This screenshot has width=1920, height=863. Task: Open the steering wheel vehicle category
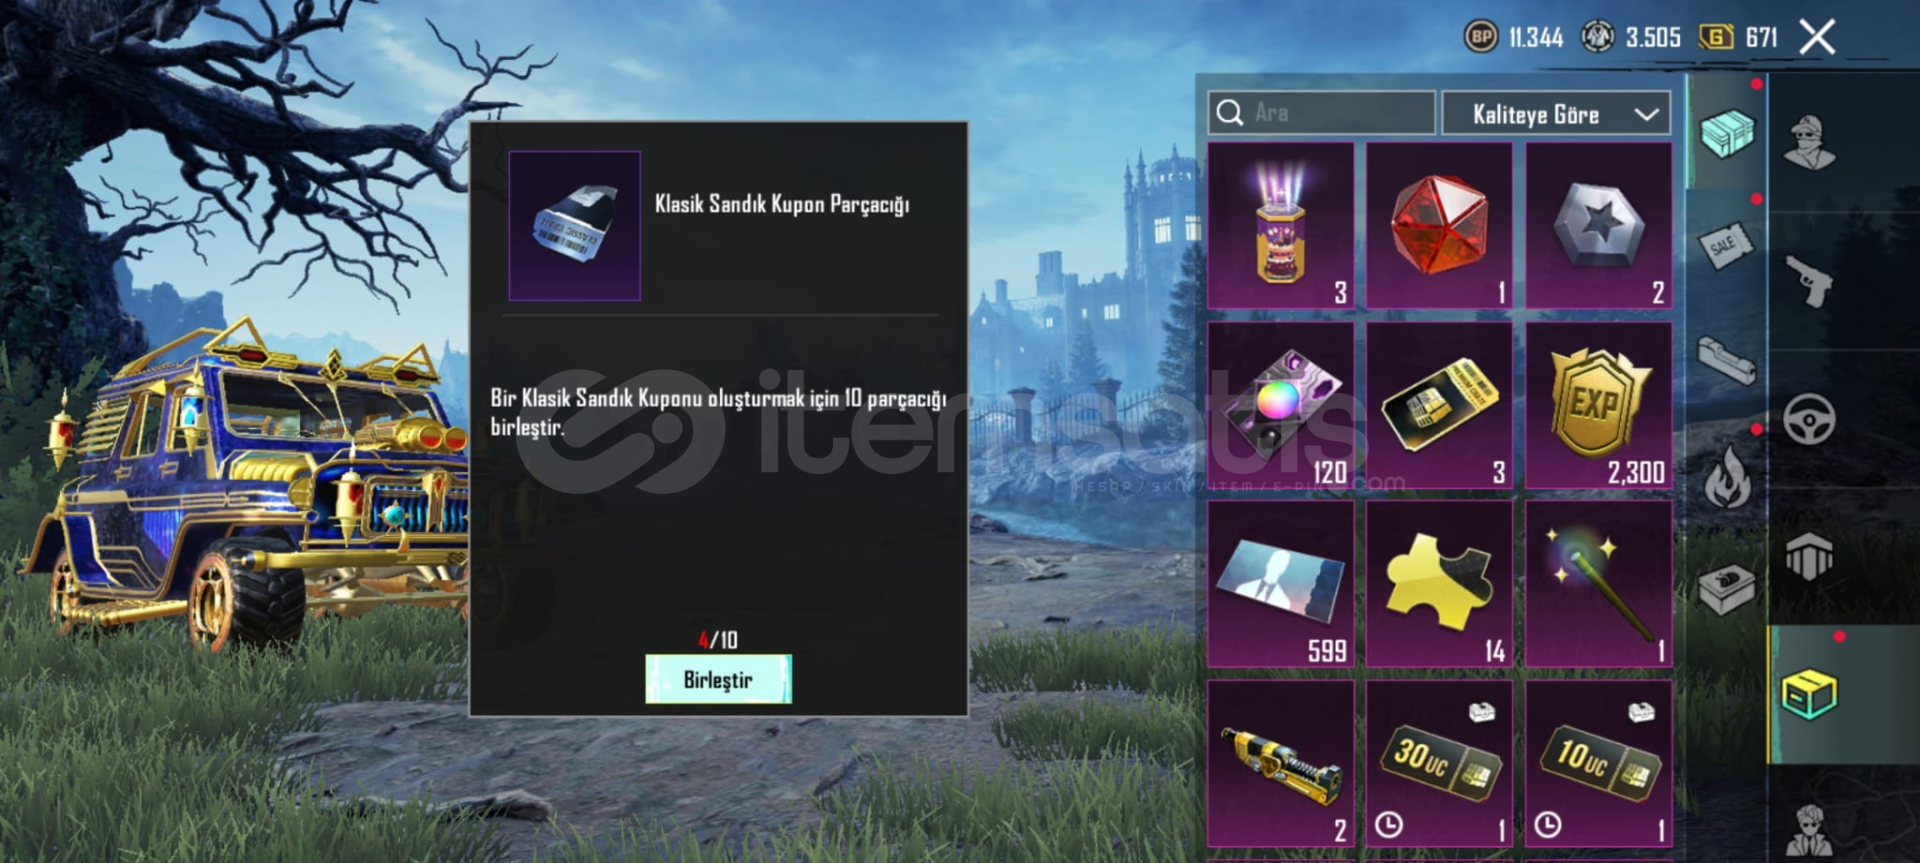[1809, 420]
